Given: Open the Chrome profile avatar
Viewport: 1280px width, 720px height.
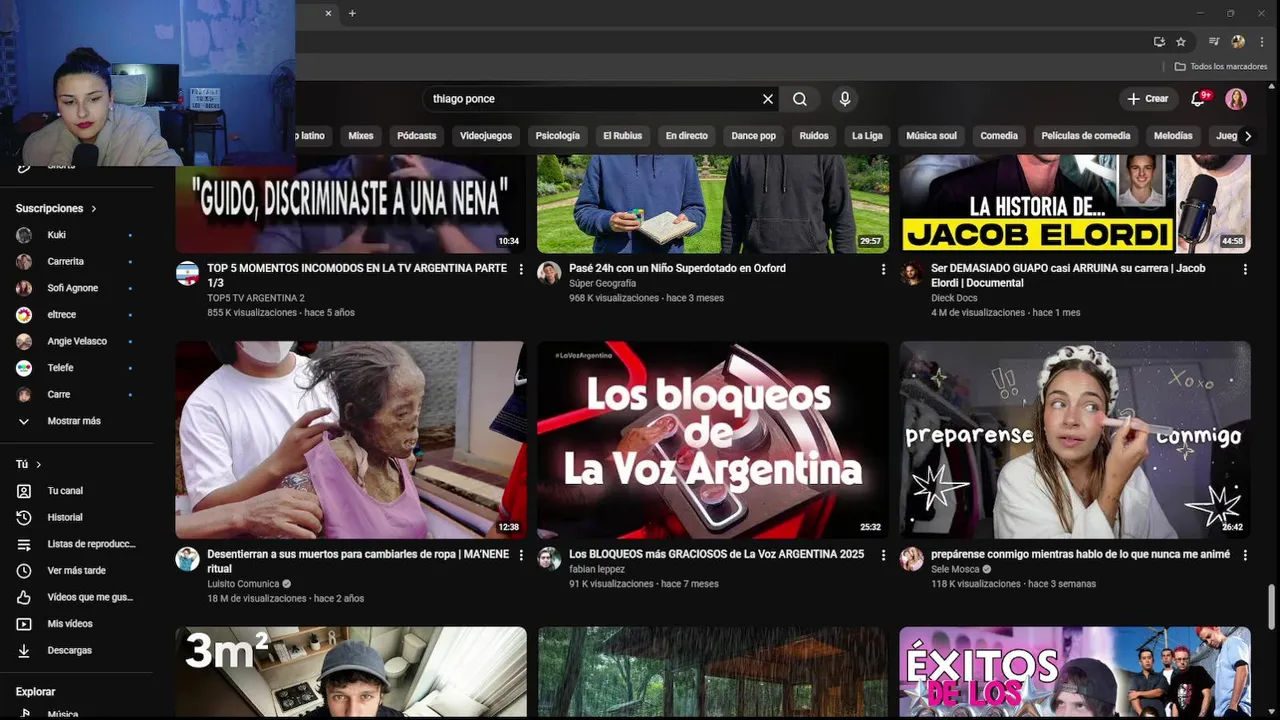Looking at the screenshot, I should click(1238, 42).
